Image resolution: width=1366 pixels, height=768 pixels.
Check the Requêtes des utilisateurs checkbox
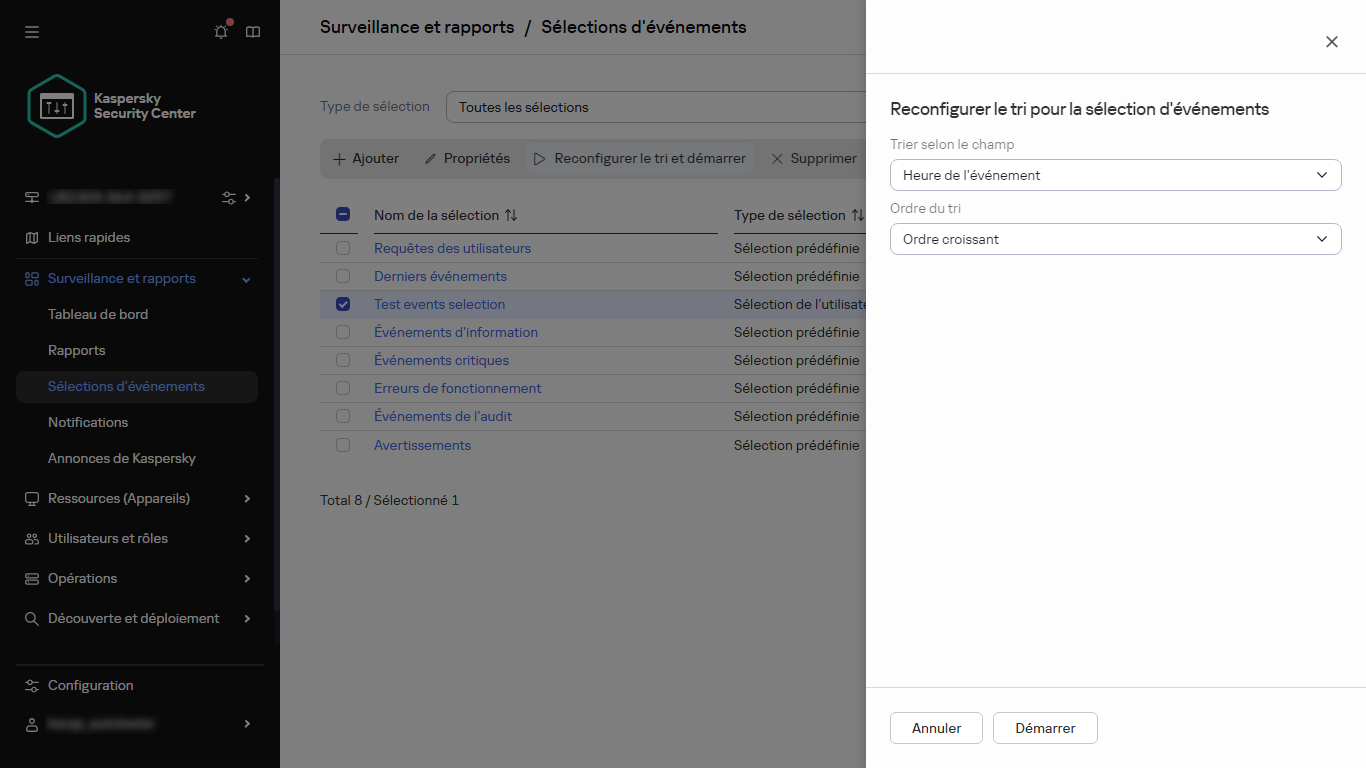(x=343, y=248)
